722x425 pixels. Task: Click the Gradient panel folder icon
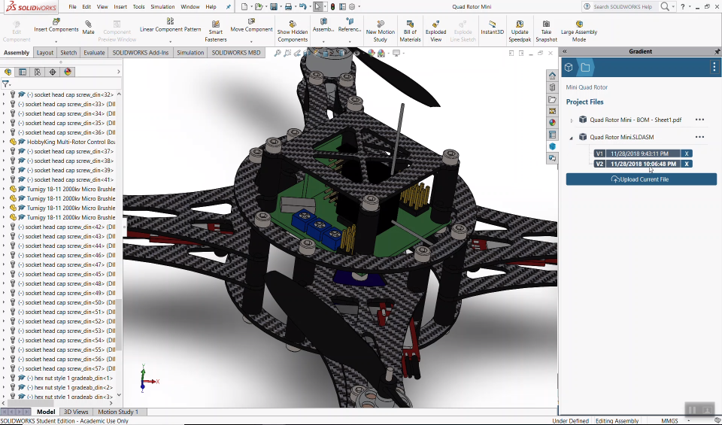pos(585,68)
